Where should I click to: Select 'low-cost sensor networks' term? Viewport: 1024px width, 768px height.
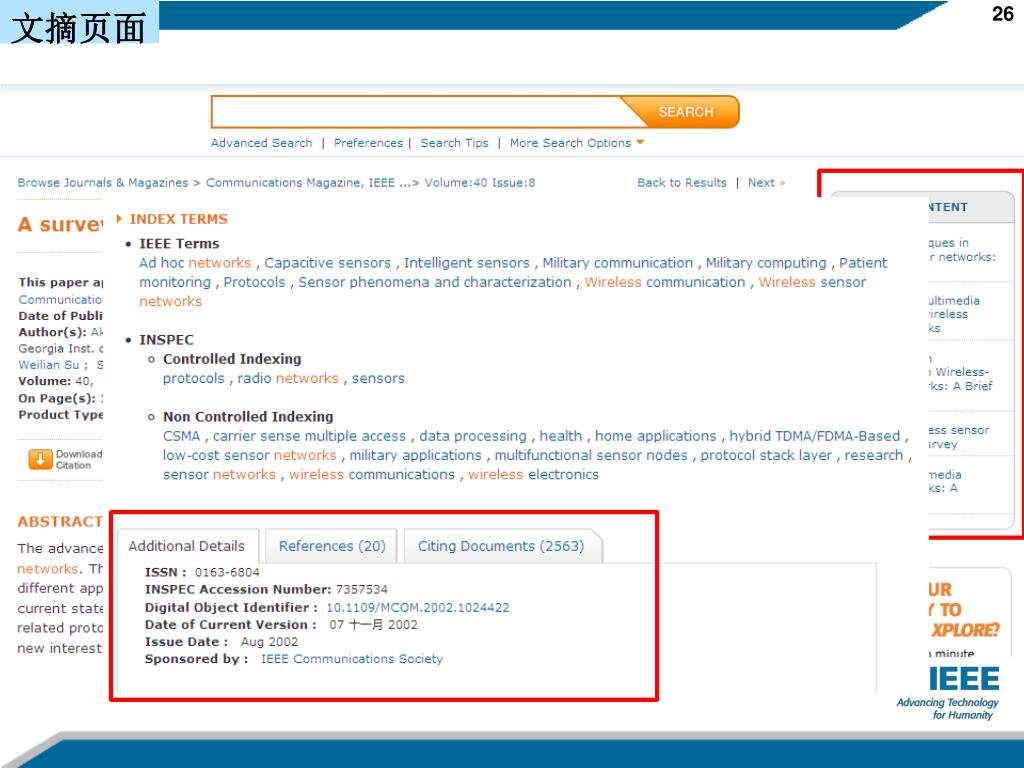pyautogui.click(x=249, y=455)
